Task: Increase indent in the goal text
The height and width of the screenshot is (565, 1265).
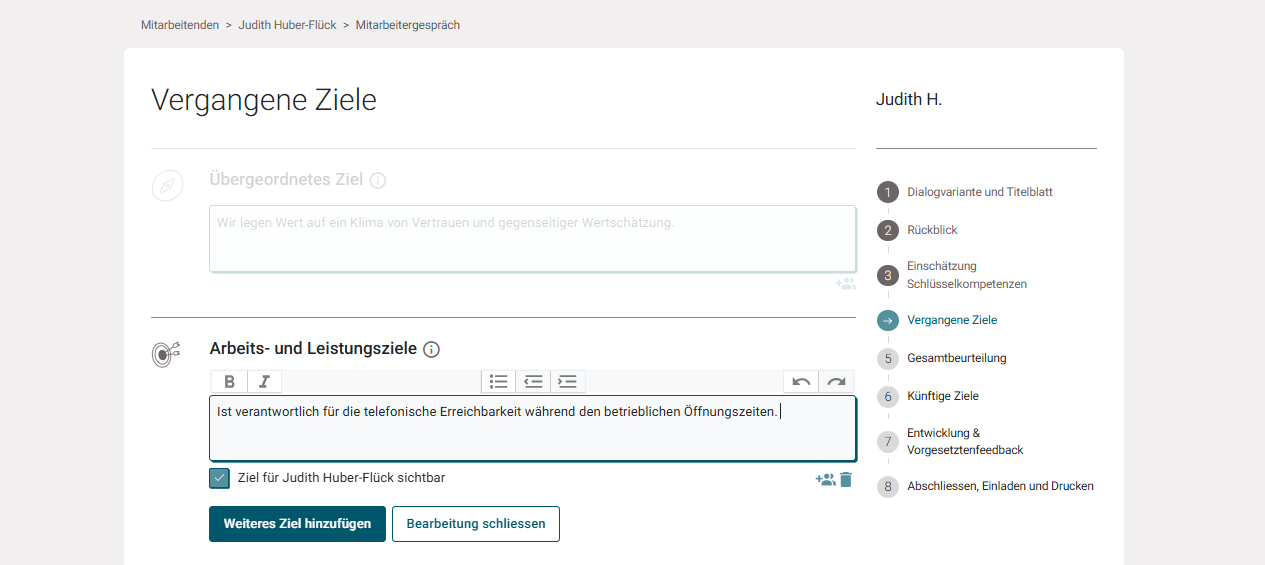Action: point(567,381)
